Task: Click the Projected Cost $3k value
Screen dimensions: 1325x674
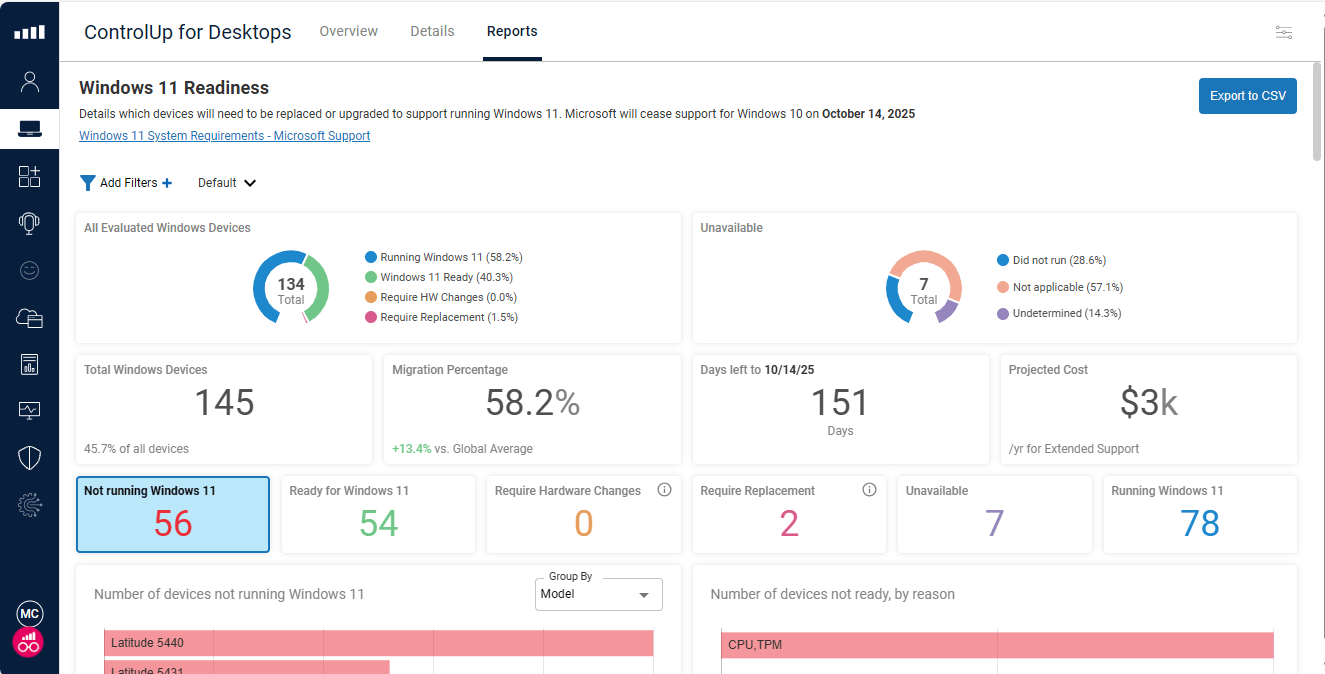Action: pyautogui.click(x=1149, y=402)
